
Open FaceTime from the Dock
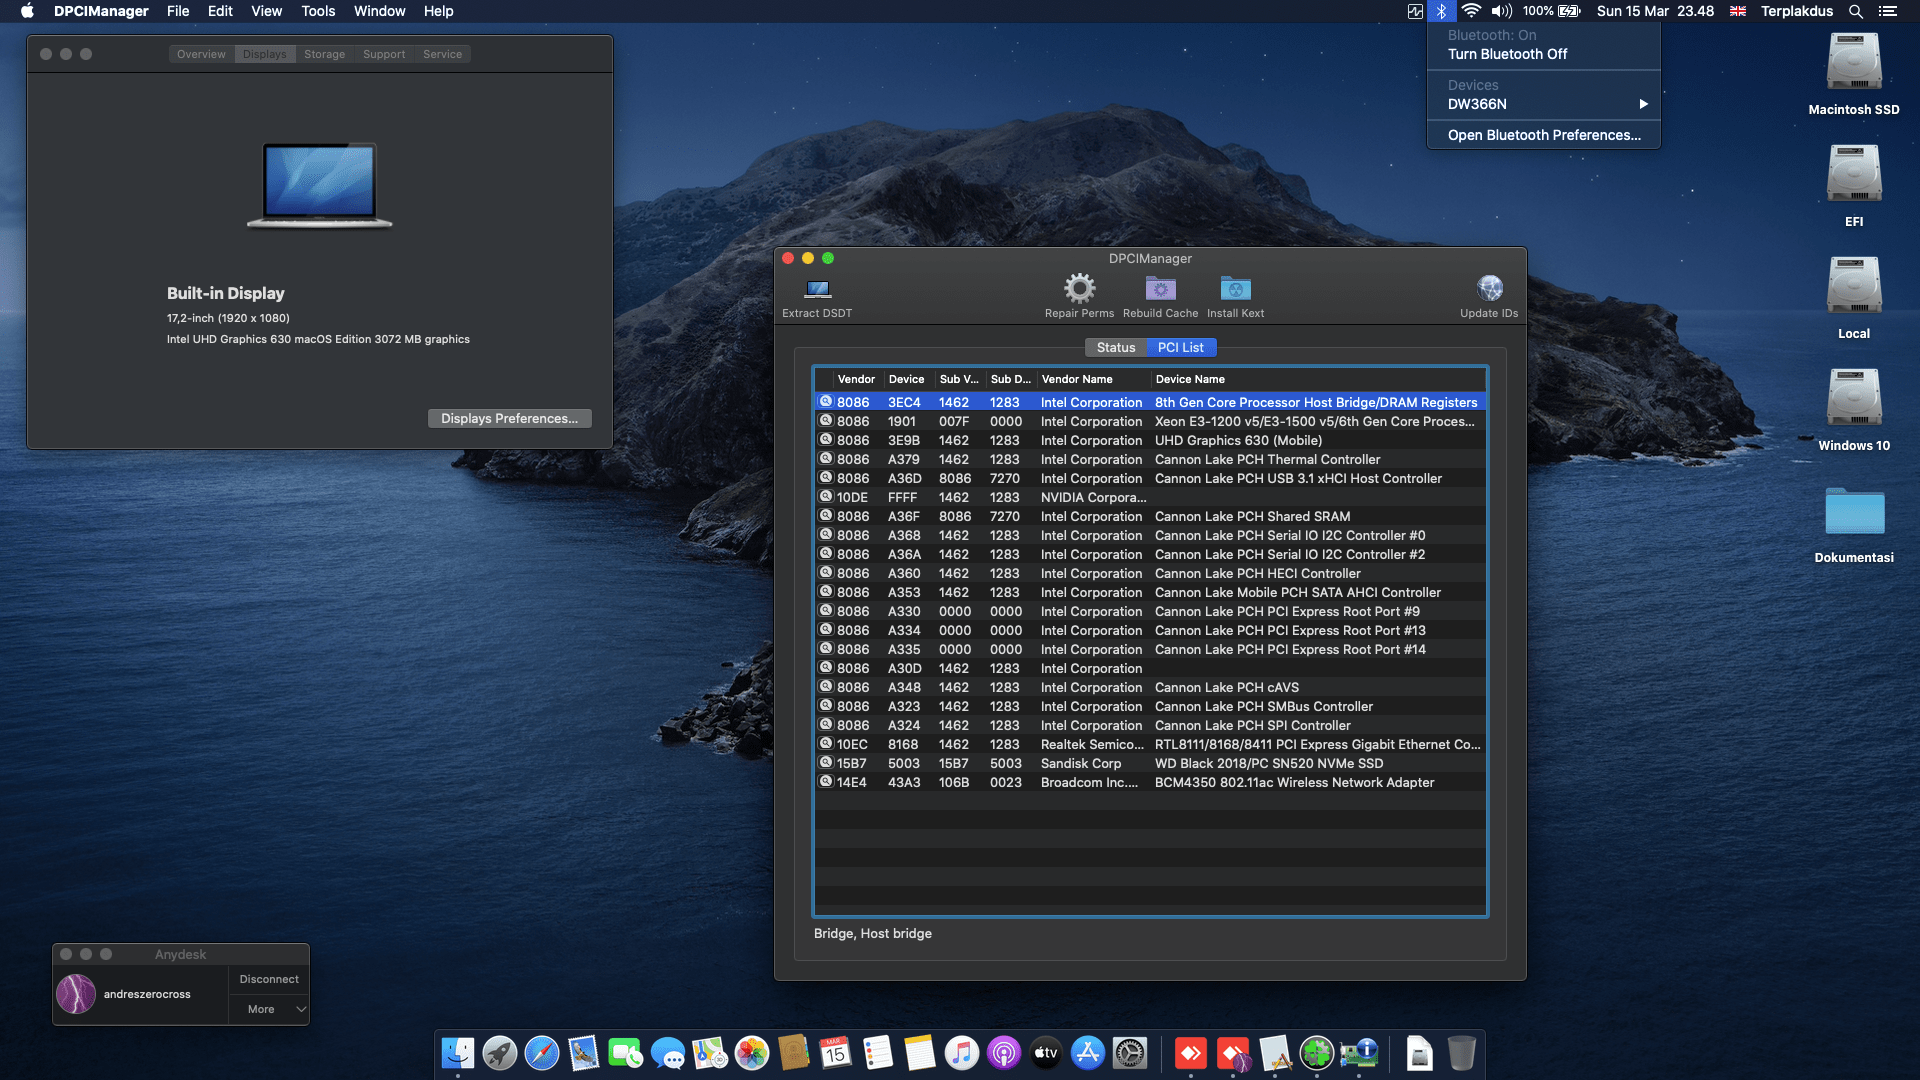point(626,1053)
